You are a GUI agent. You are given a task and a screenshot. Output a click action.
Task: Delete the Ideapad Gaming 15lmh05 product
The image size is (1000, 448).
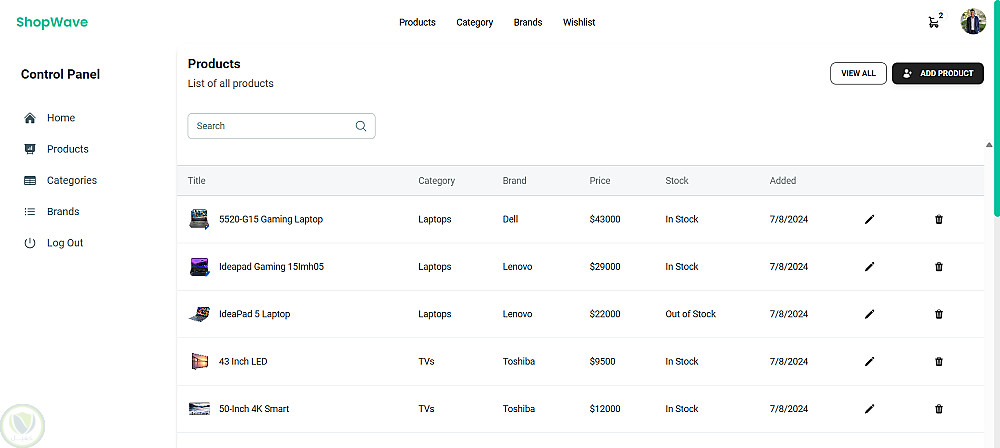click(938, 267)
